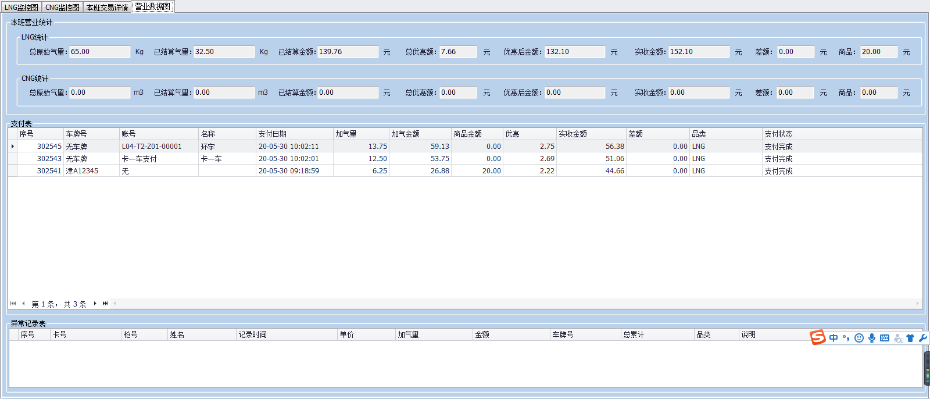This screenshot has height=399, width=930.
Task: Open the skin shirt icon in IME bar
Action: tap(910, 338)
